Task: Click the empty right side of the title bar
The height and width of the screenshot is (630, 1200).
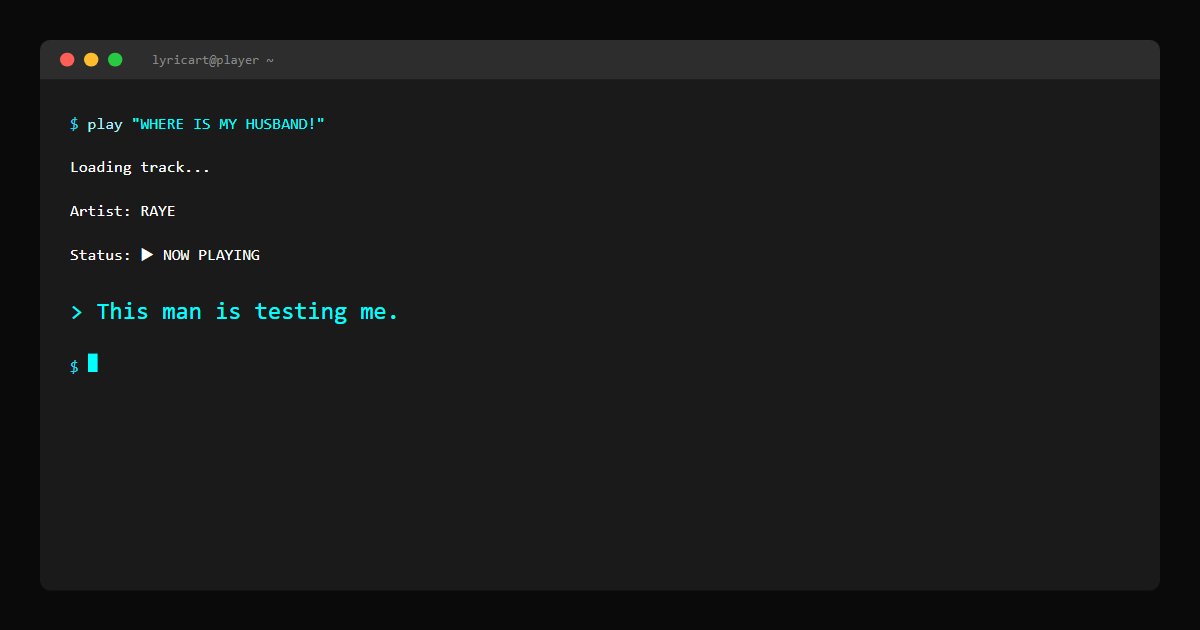Action: (800, 60)
